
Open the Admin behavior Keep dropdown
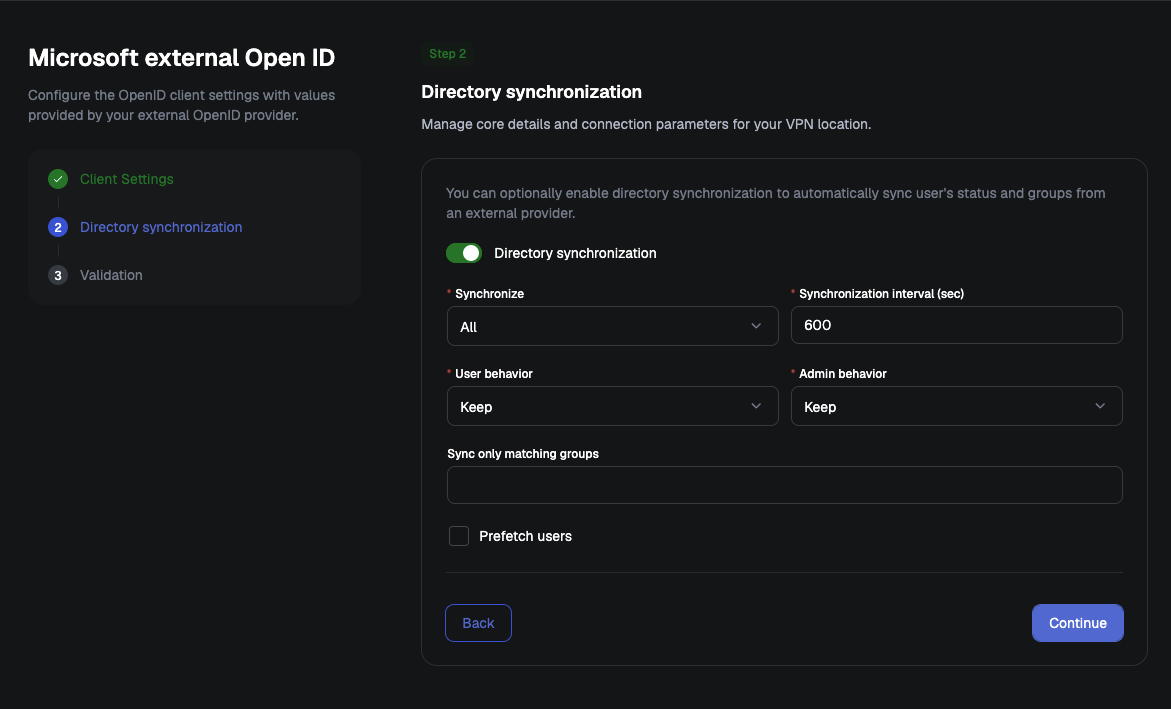957,406
